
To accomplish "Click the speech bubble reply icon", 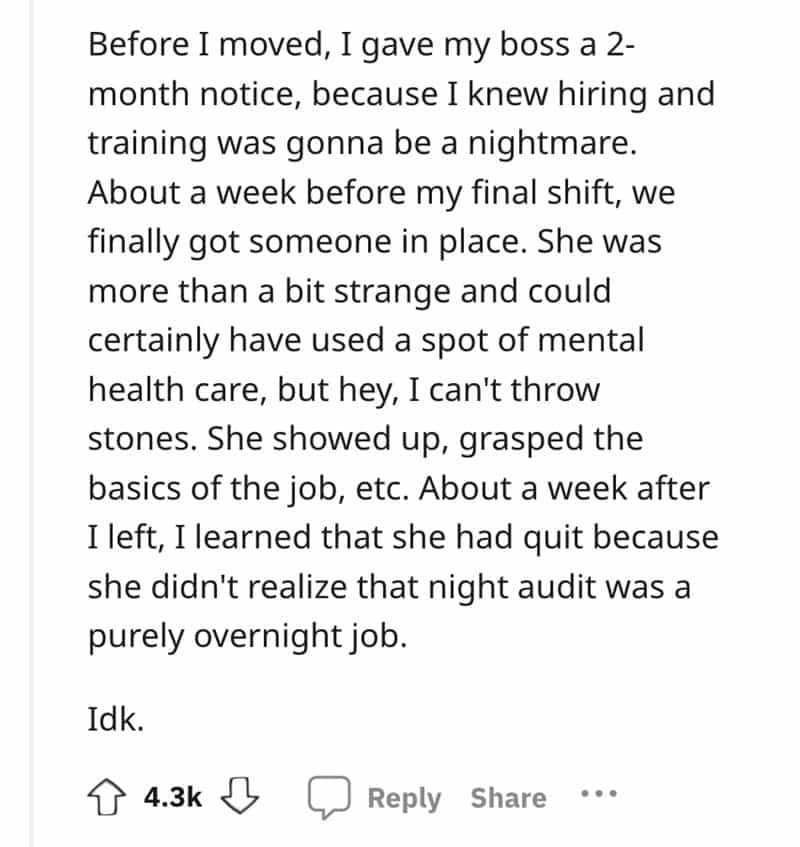I will click(x=328, y=798).
